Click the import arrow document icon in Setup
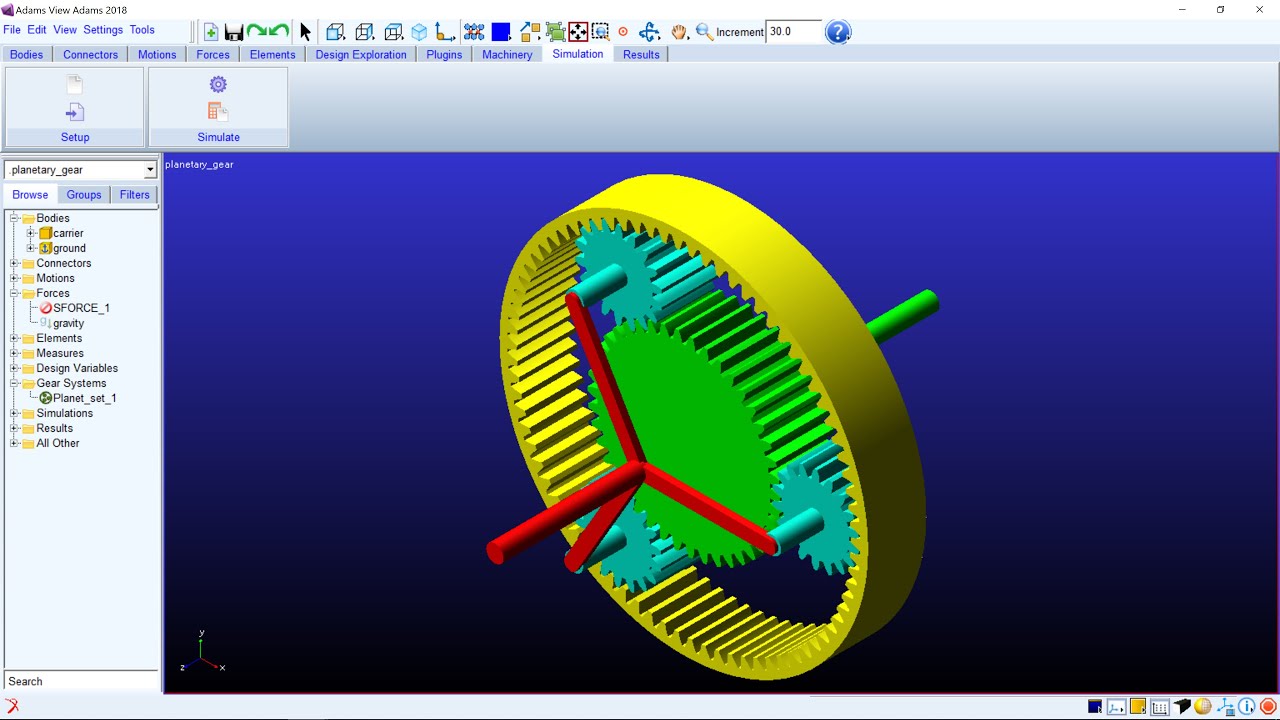This screenshot has width=1280, height=720. pos(75,112)
